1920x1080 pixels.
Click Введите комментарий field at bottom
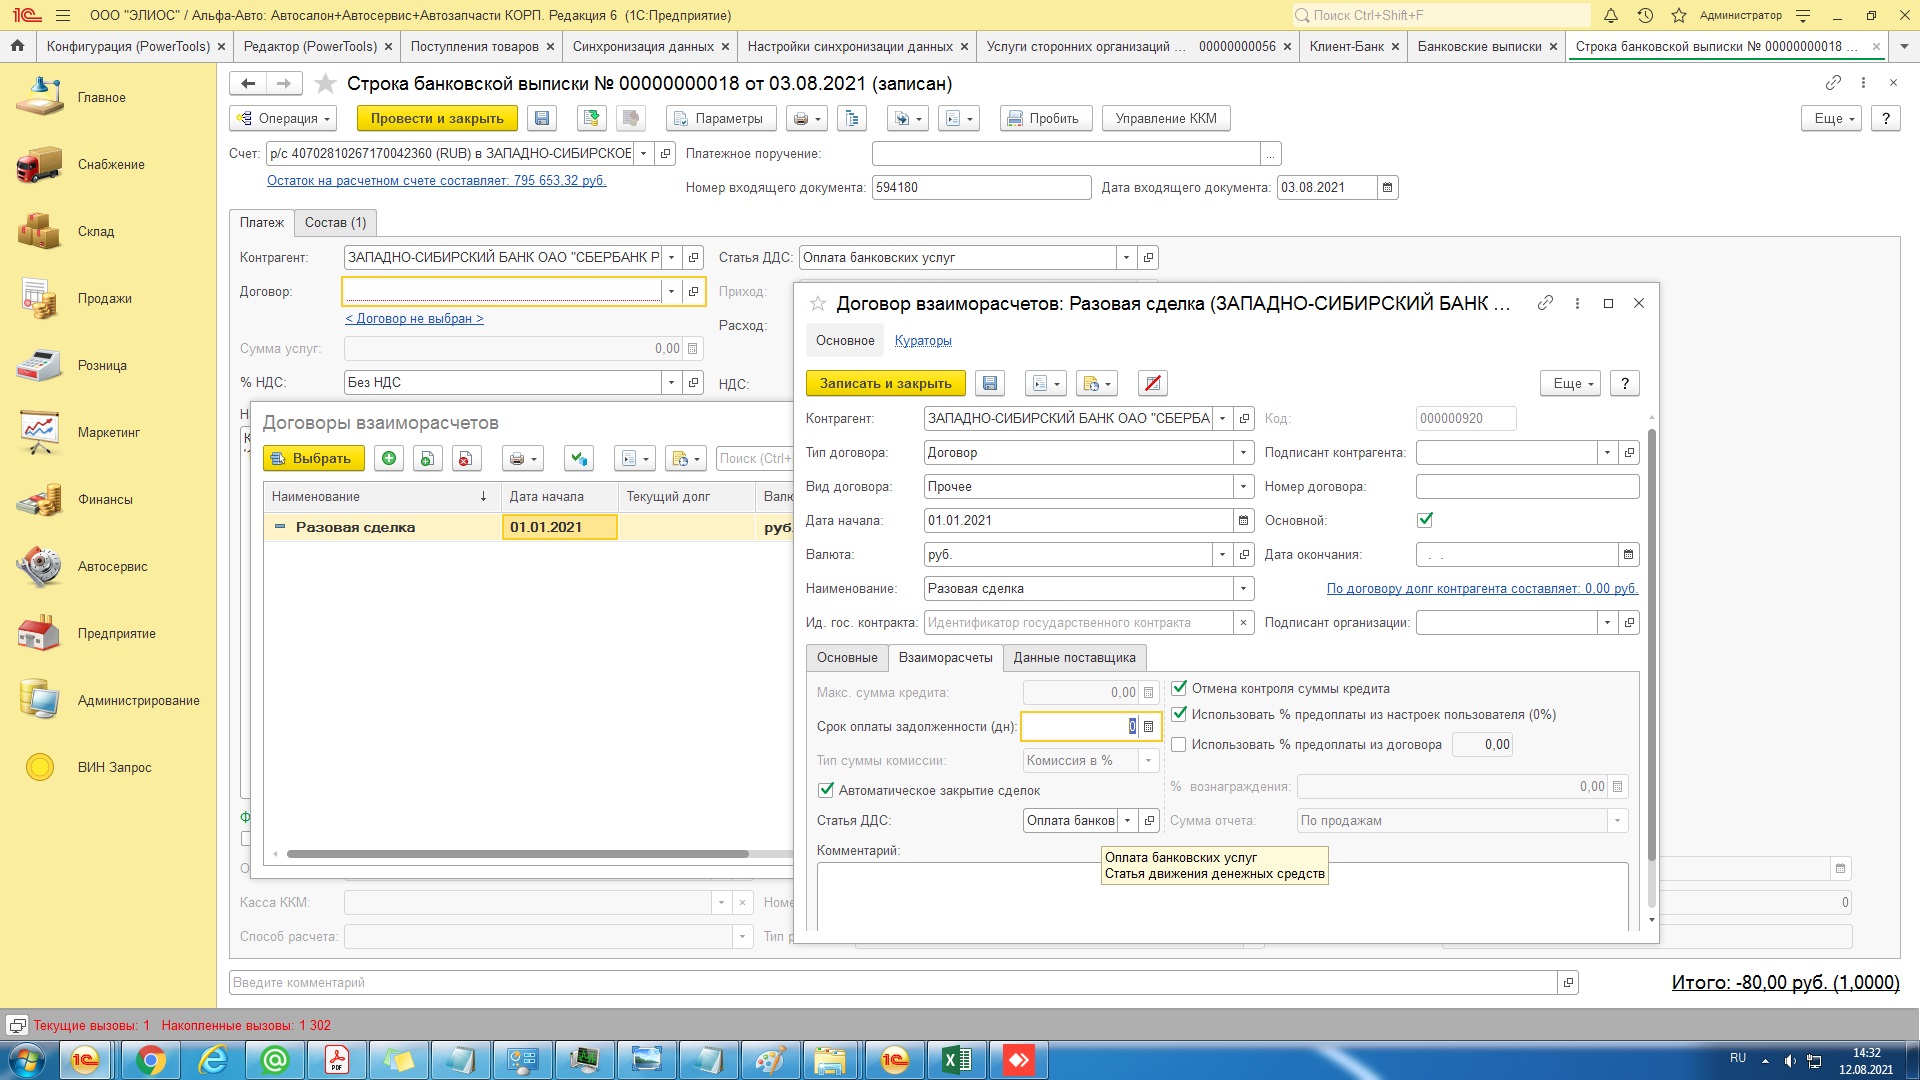pos(892,983)
